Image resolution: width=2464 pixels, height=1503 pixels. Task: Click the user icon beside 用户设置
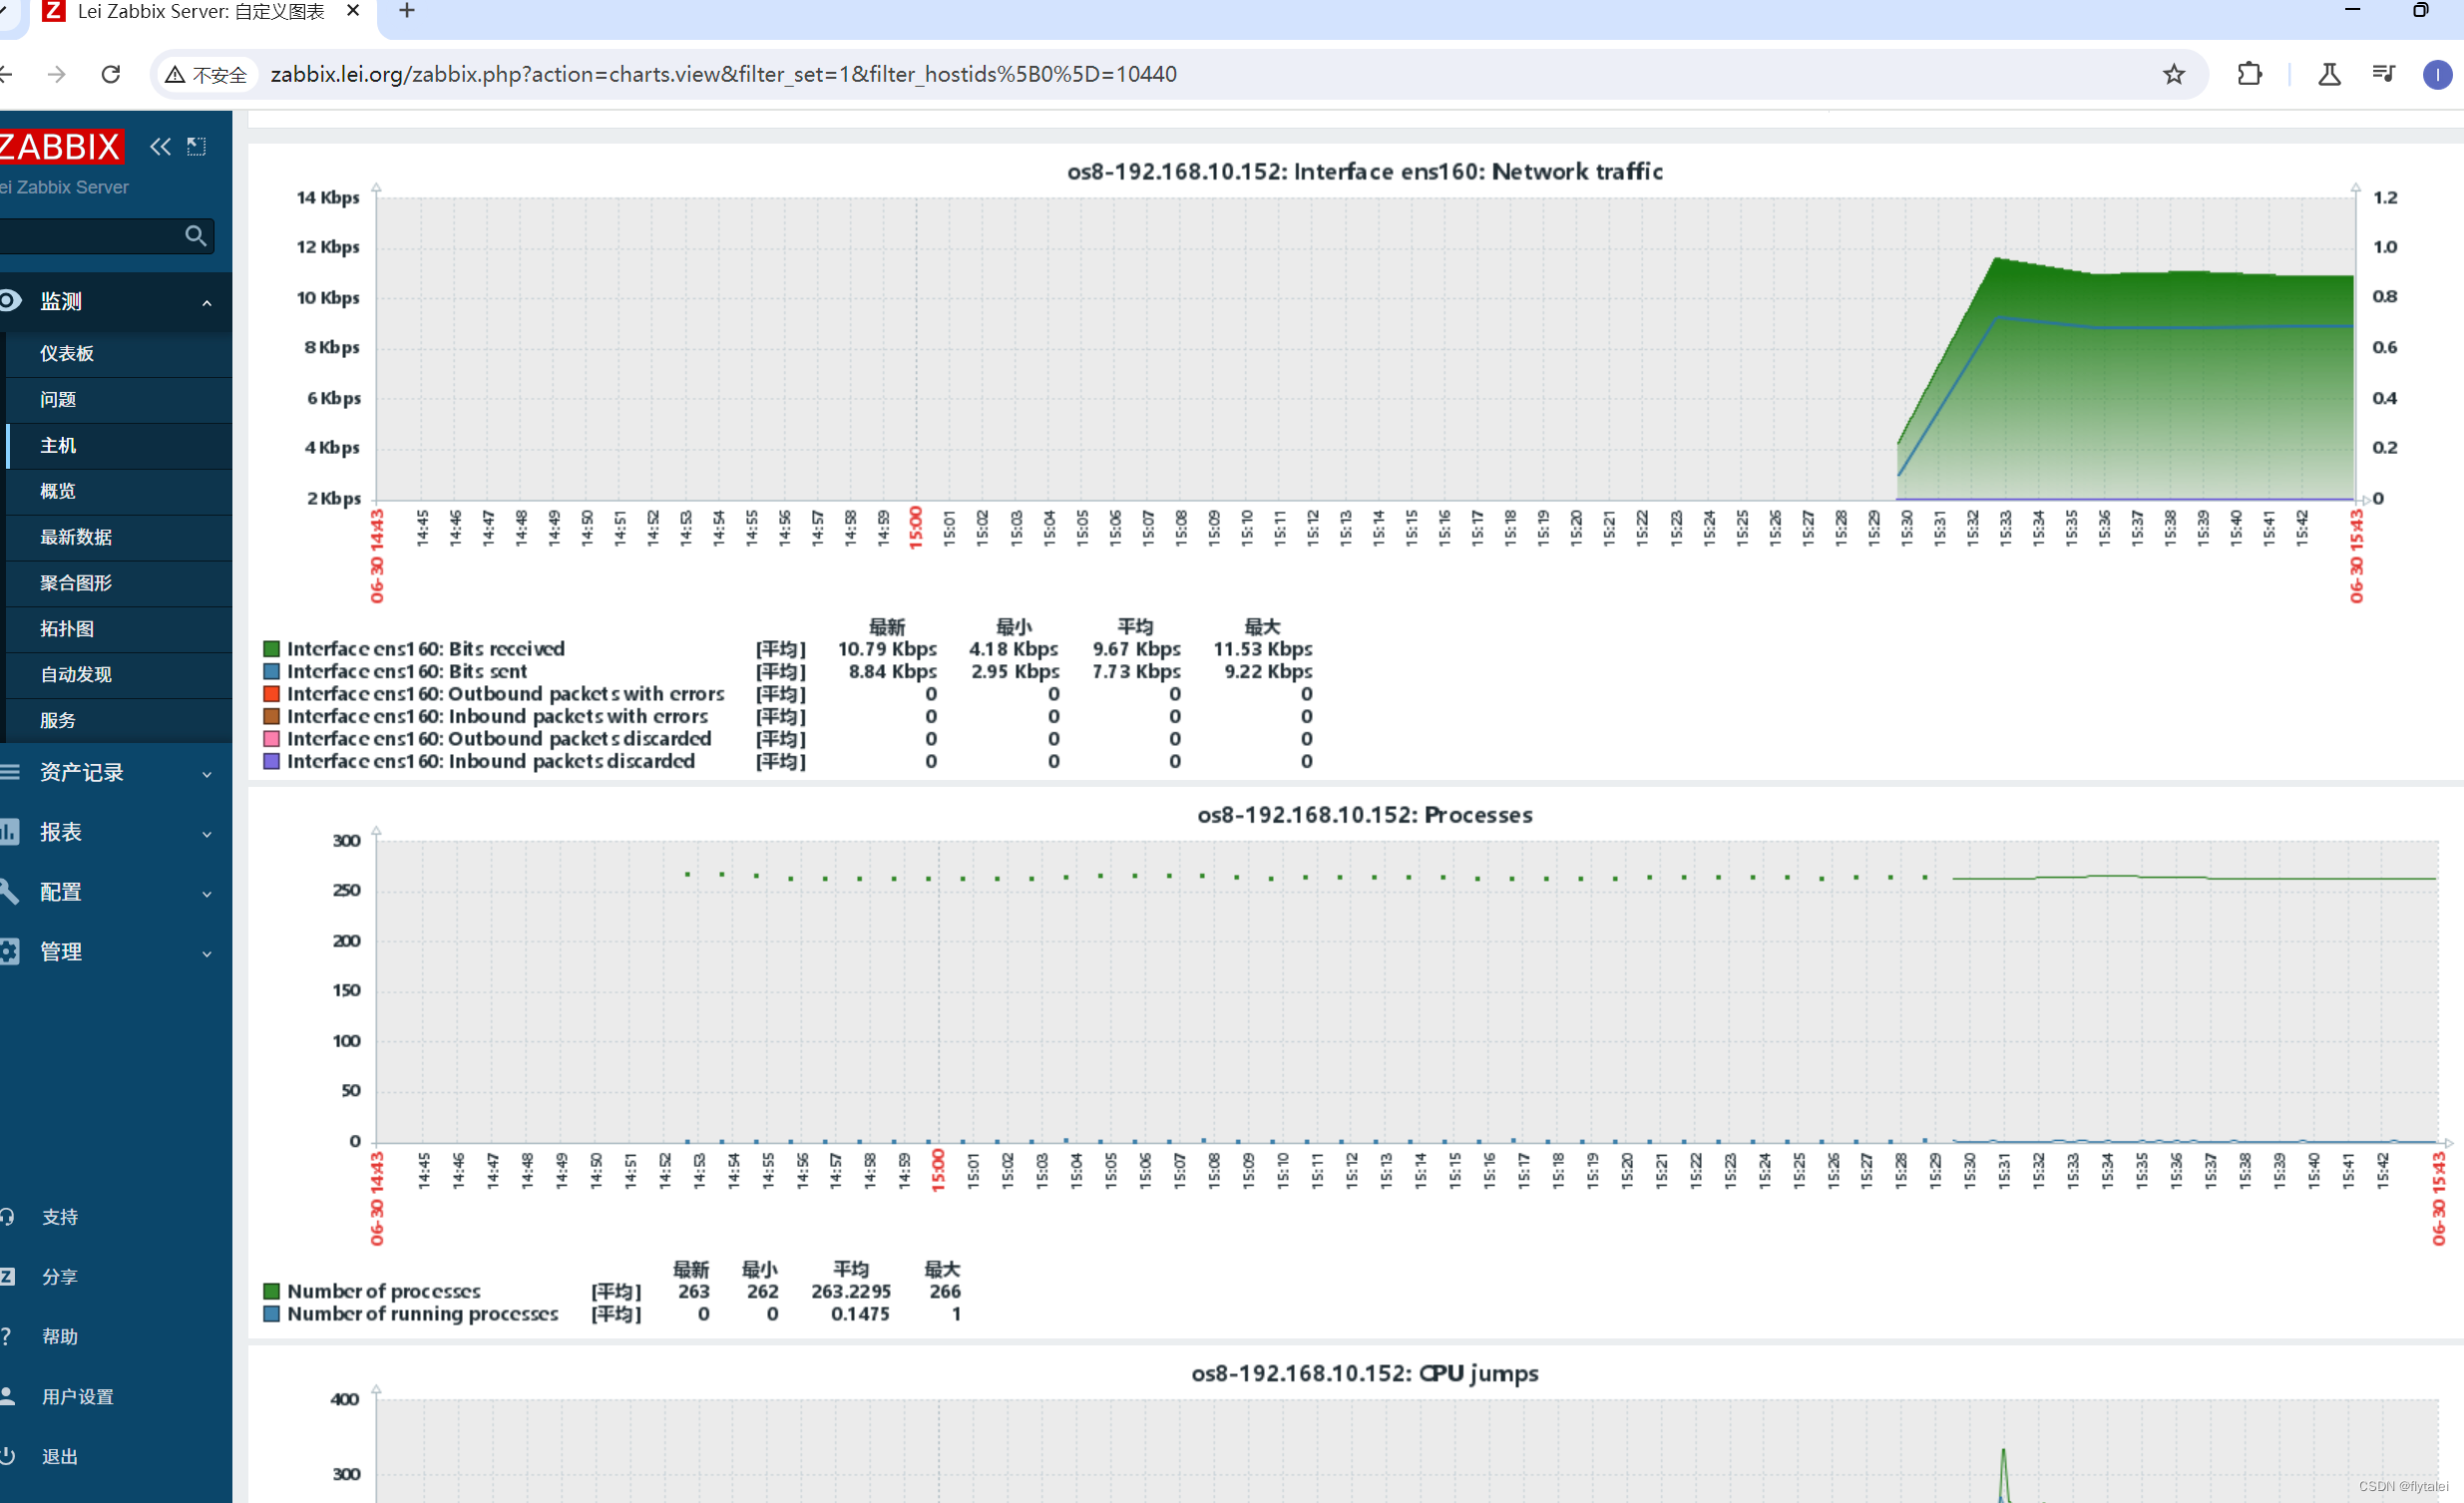point(7,1396)
